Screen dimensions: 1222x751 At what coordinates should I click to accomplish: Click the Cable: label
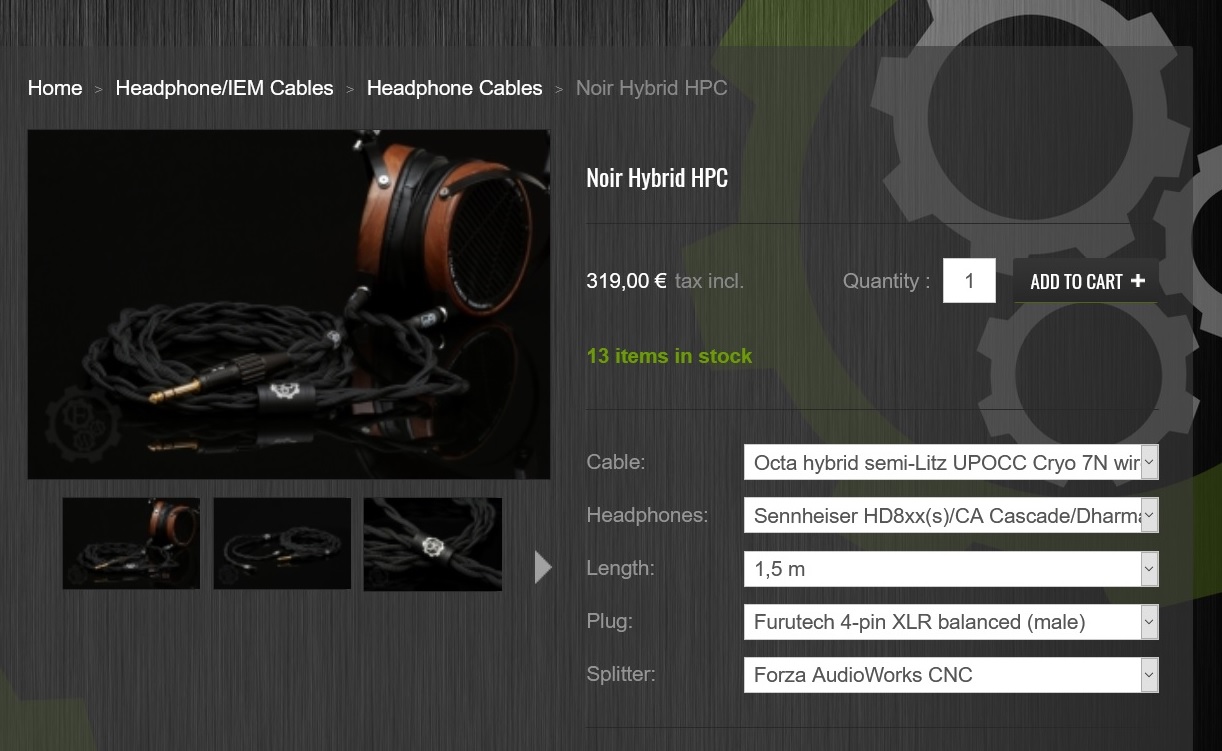(x=616, y=462)
